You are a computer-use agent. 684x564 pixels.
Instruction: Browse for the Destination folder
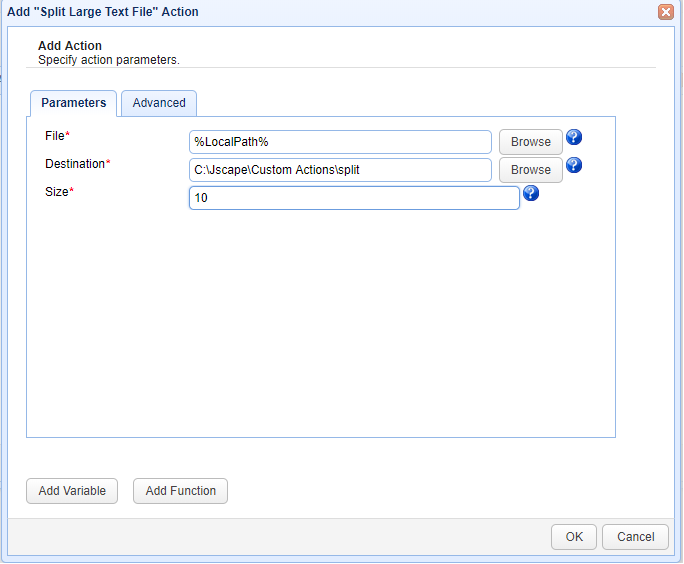530,170
